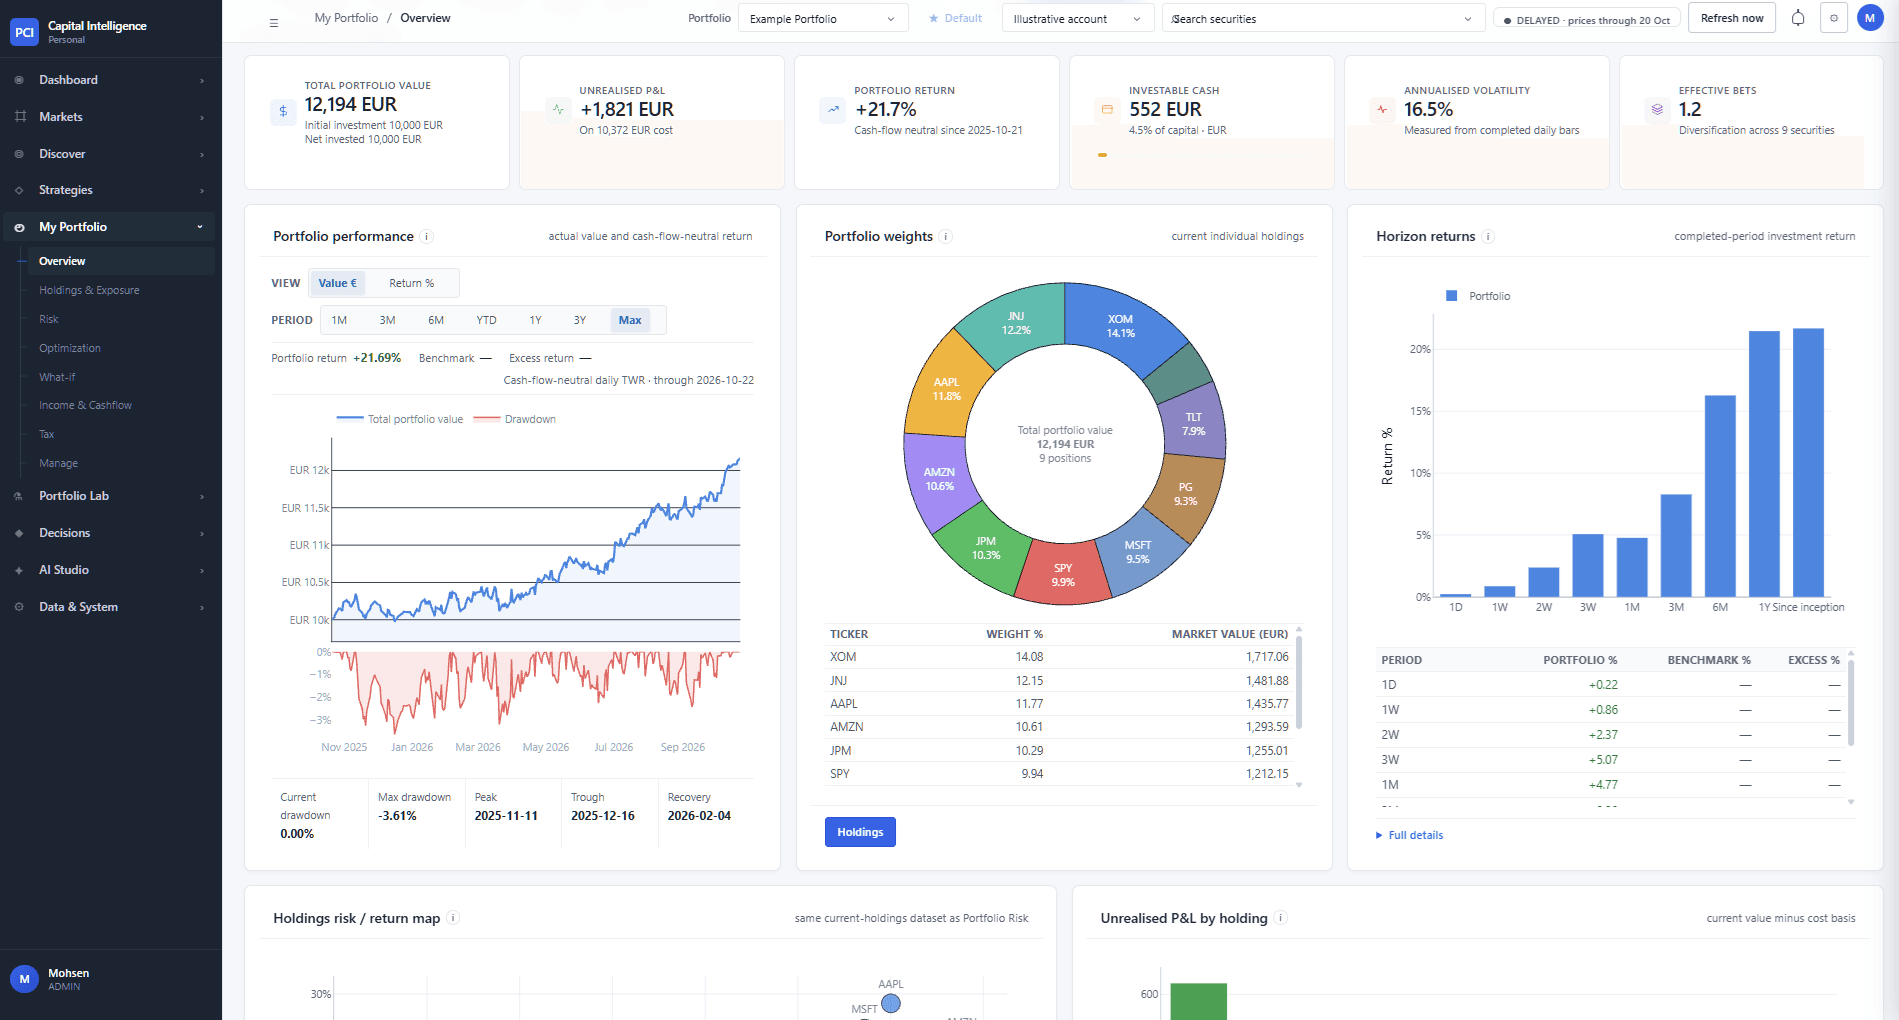Click the My Portfolio breadcrumb link
This screenshot has height=1020, width=1899.
pos(346,18)
